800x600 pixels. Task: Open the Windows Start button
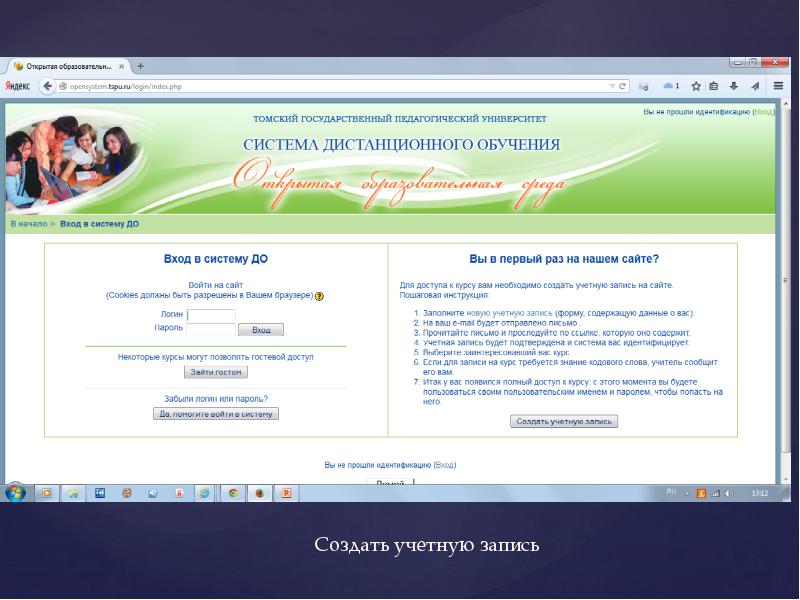(x=16, y=492)
